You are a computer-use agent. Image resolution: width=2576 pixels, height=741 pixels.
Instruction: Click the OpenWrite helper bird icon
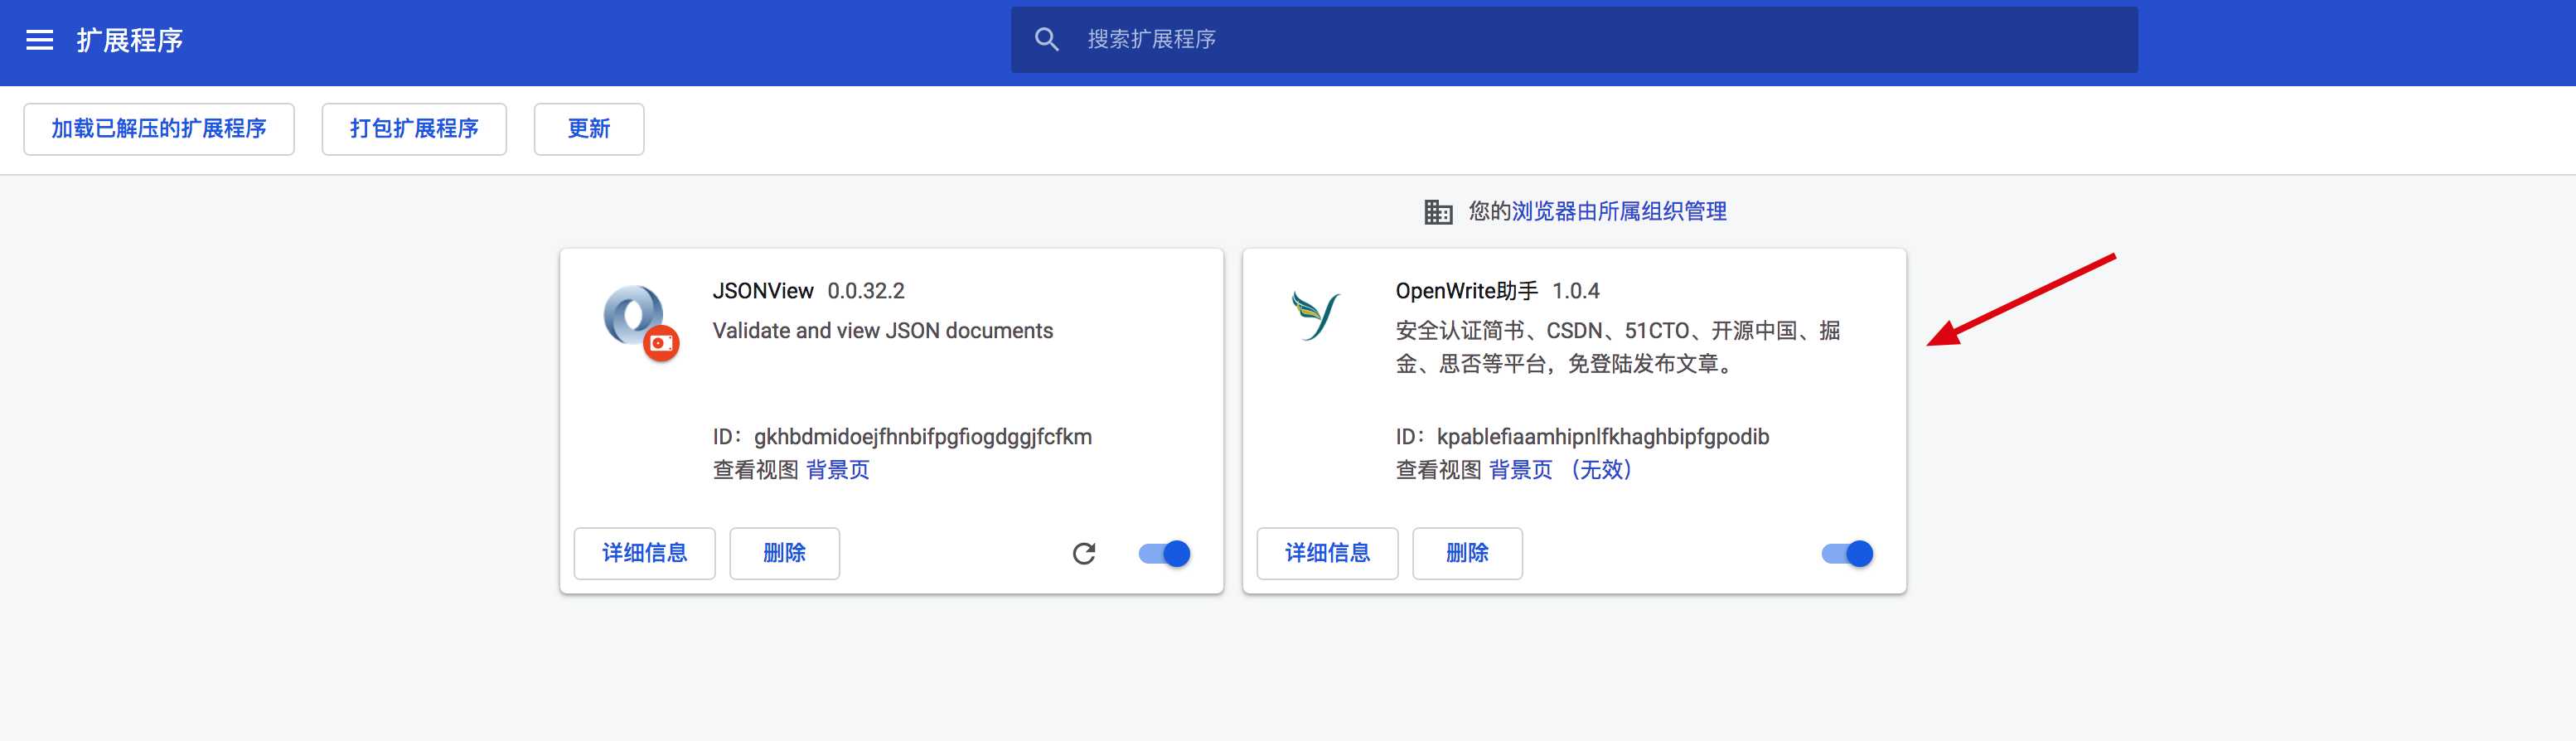pyautogui.click(x=1315, y=316)
